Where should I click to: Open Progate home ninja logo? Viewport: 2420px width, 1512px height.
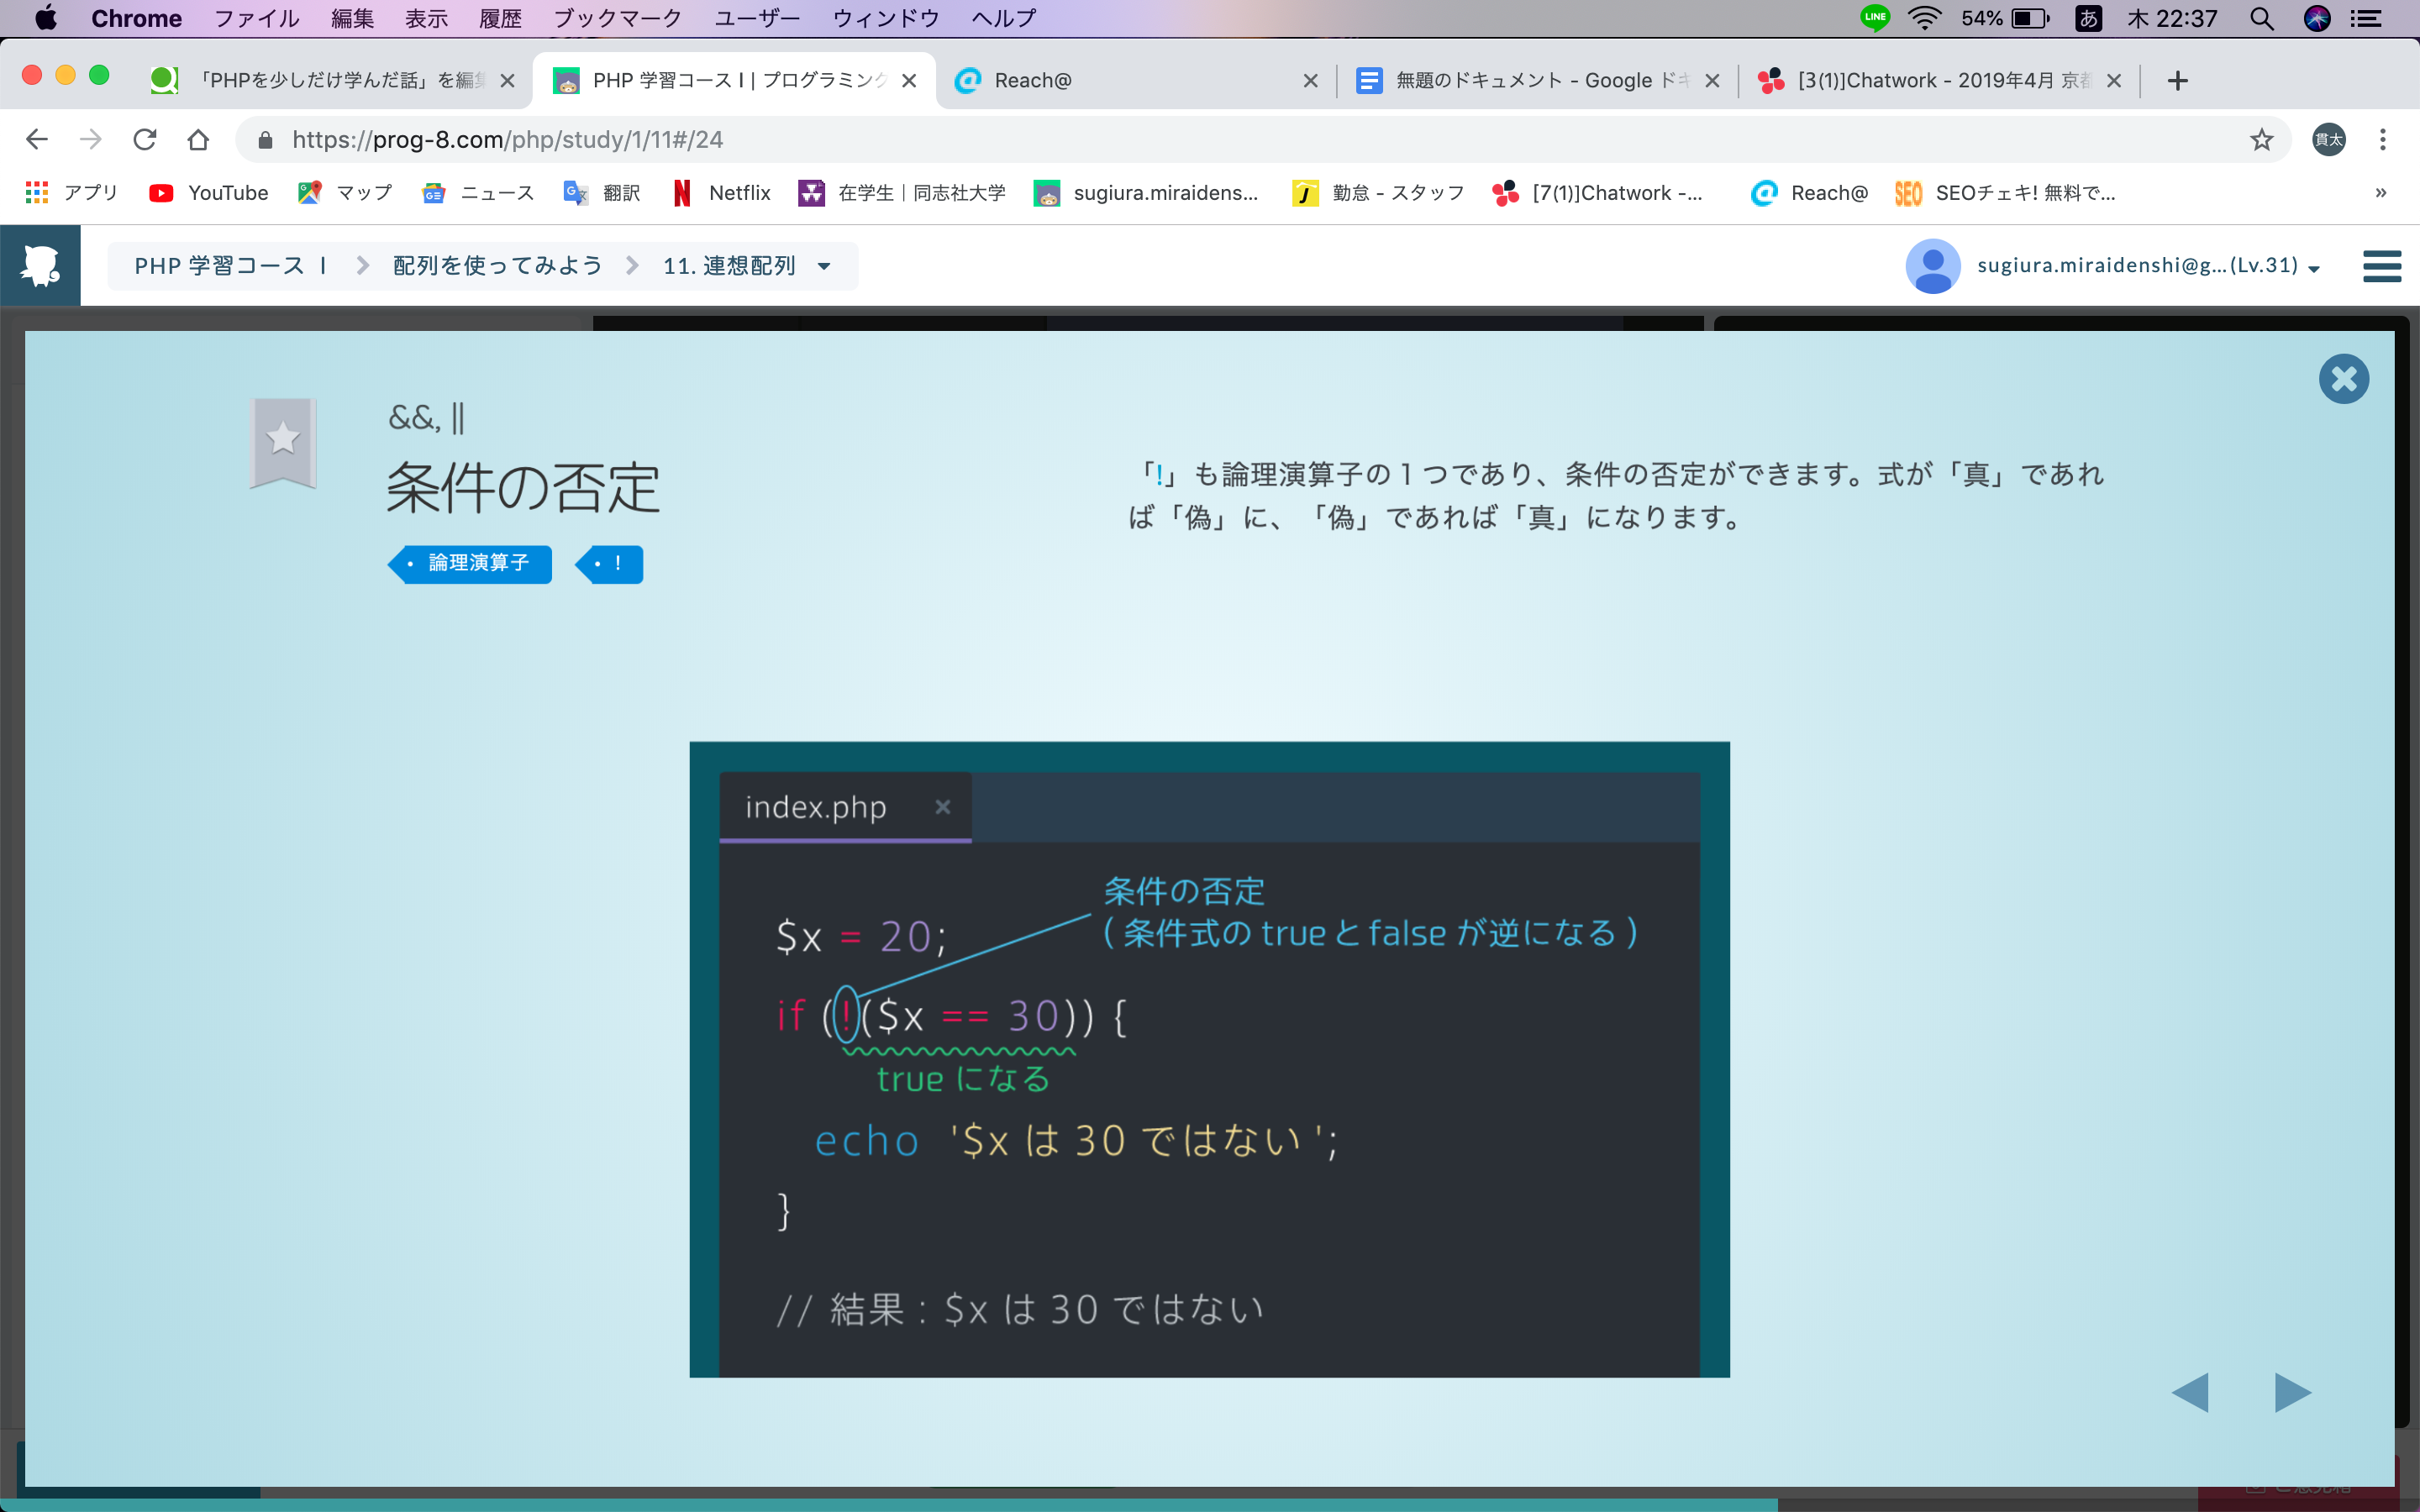pos(40,265)
